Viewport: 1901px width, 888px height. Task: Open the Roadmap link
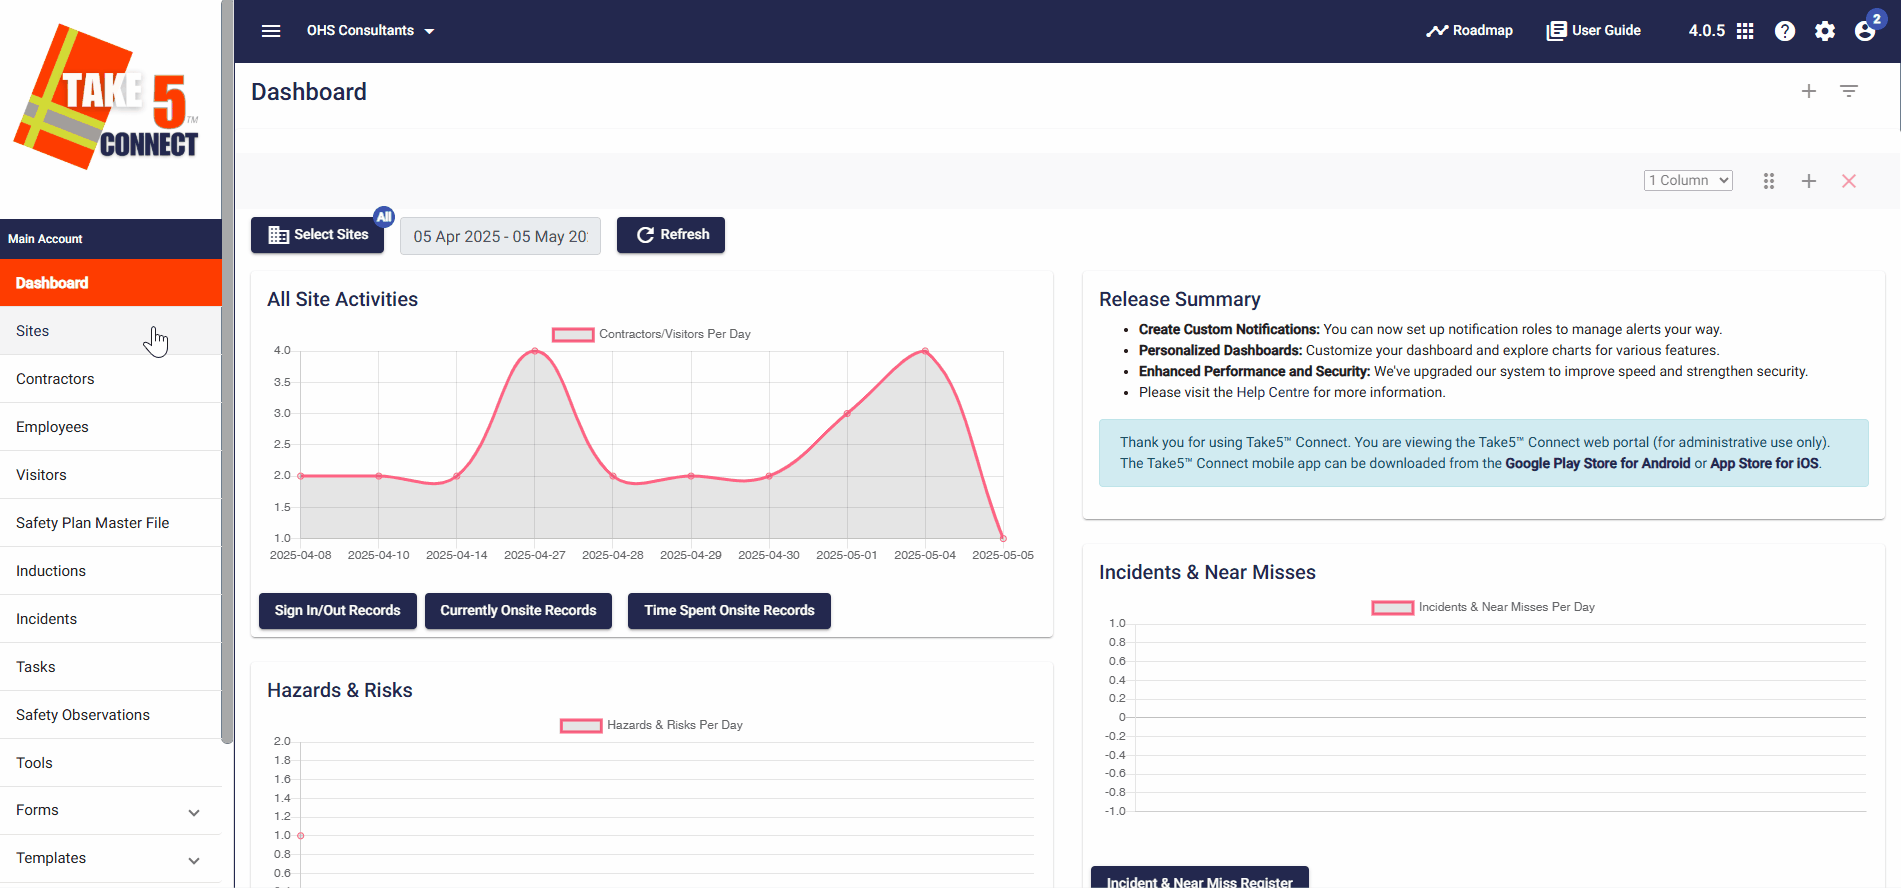pyautogui.click(x=1469, y=31)
